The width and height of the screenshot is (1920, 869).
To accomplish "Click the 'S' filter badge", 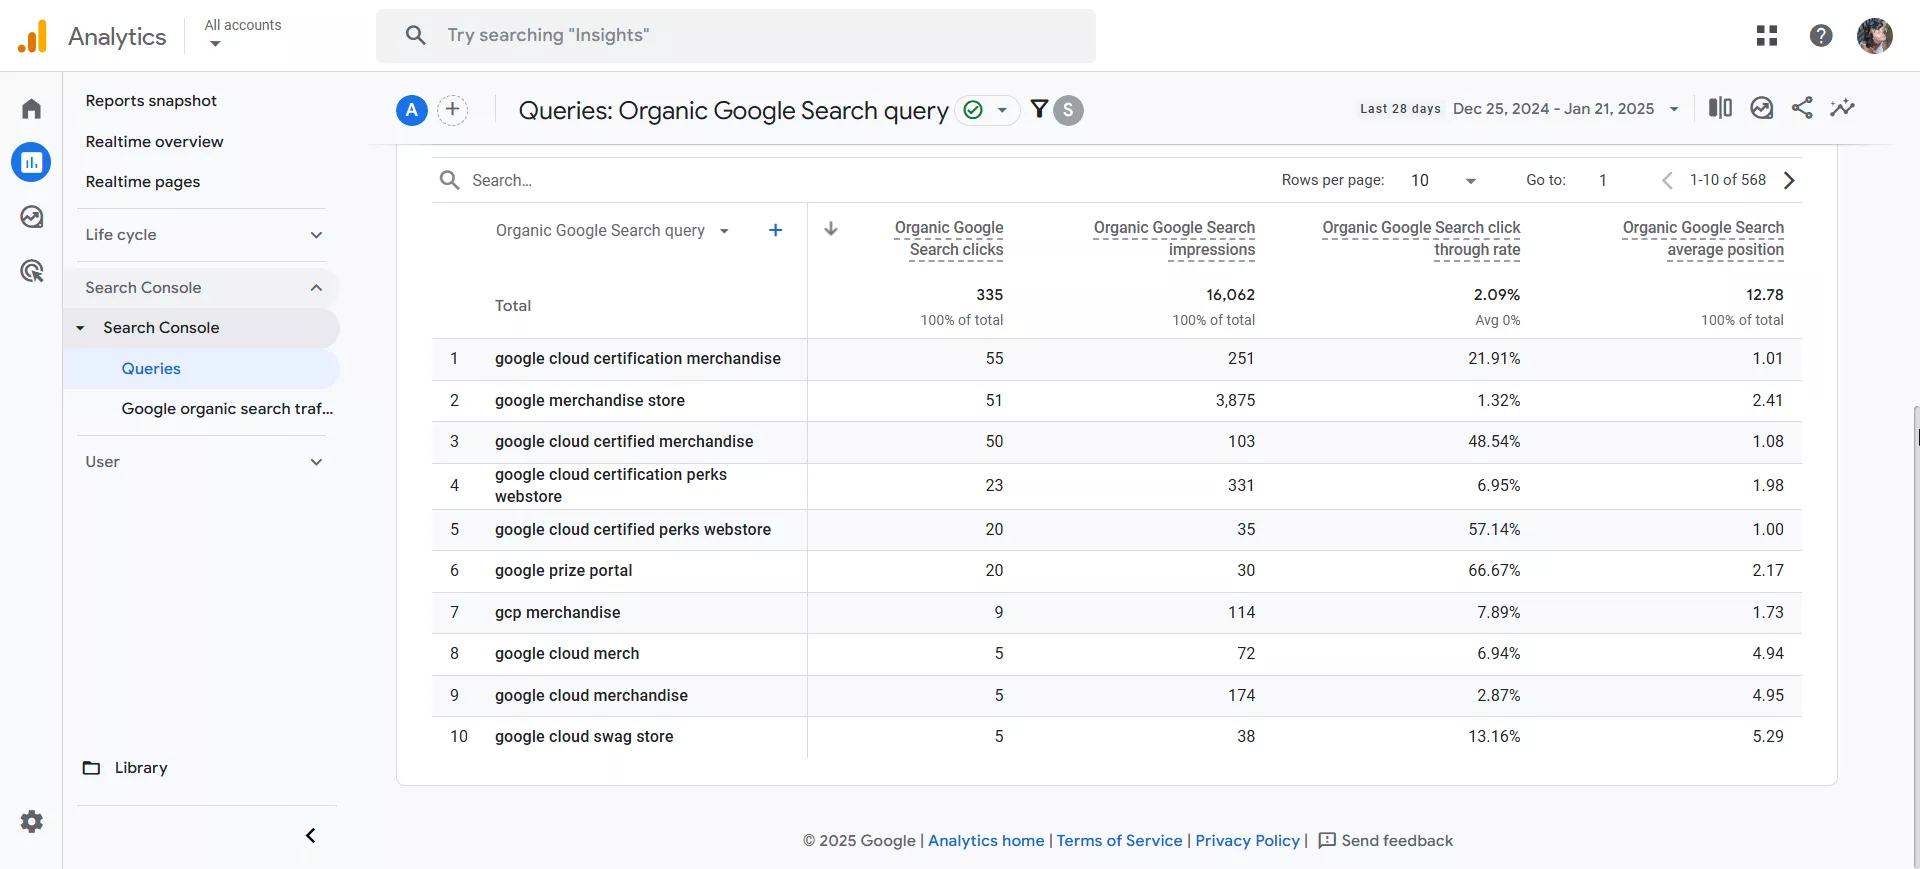I will (1068, 110).
